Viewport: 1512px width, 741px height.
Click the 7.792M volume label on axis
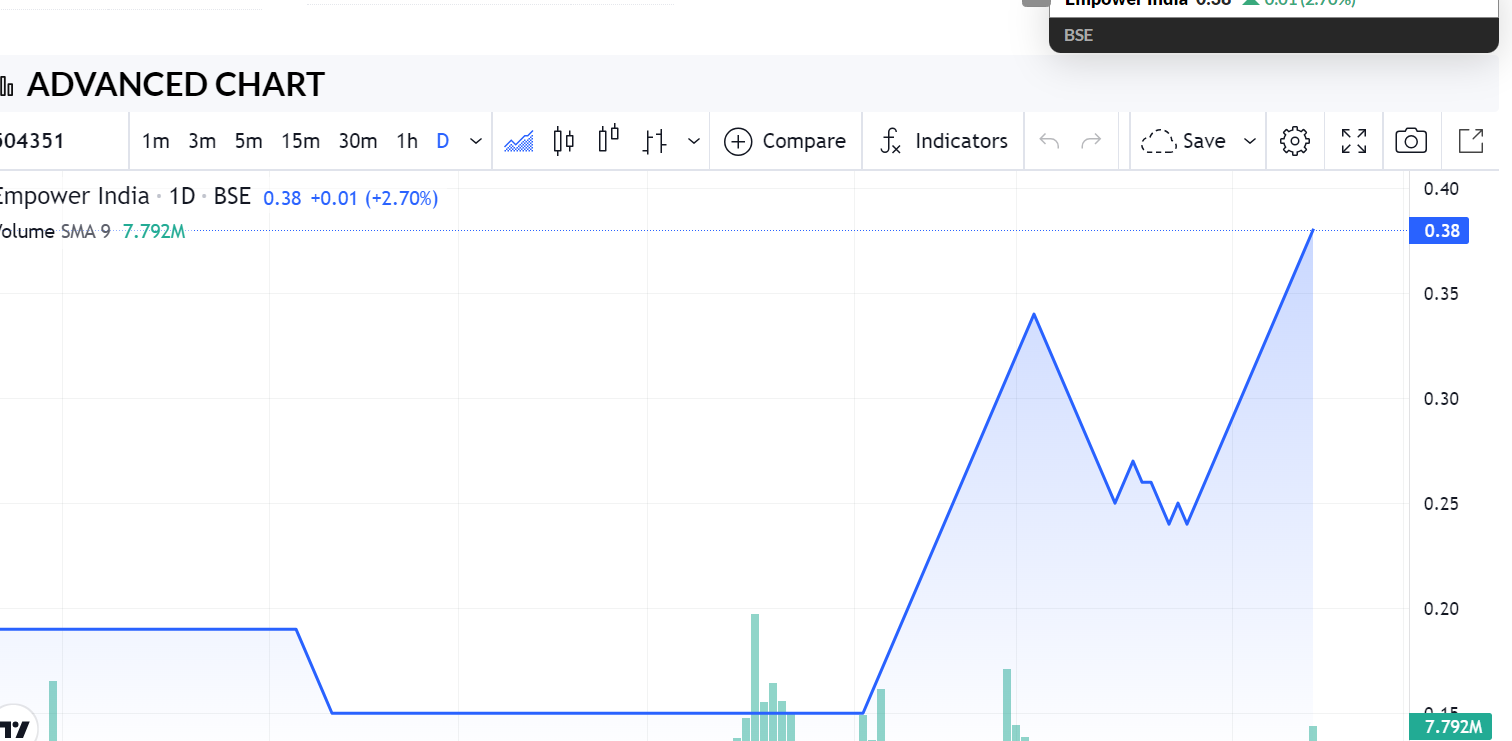pos(1451,726)
